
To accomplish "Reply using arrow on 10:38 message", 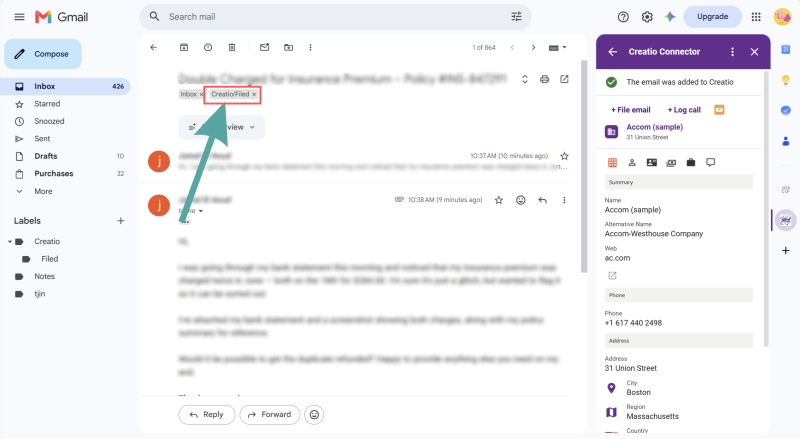I will pos(542,200).
